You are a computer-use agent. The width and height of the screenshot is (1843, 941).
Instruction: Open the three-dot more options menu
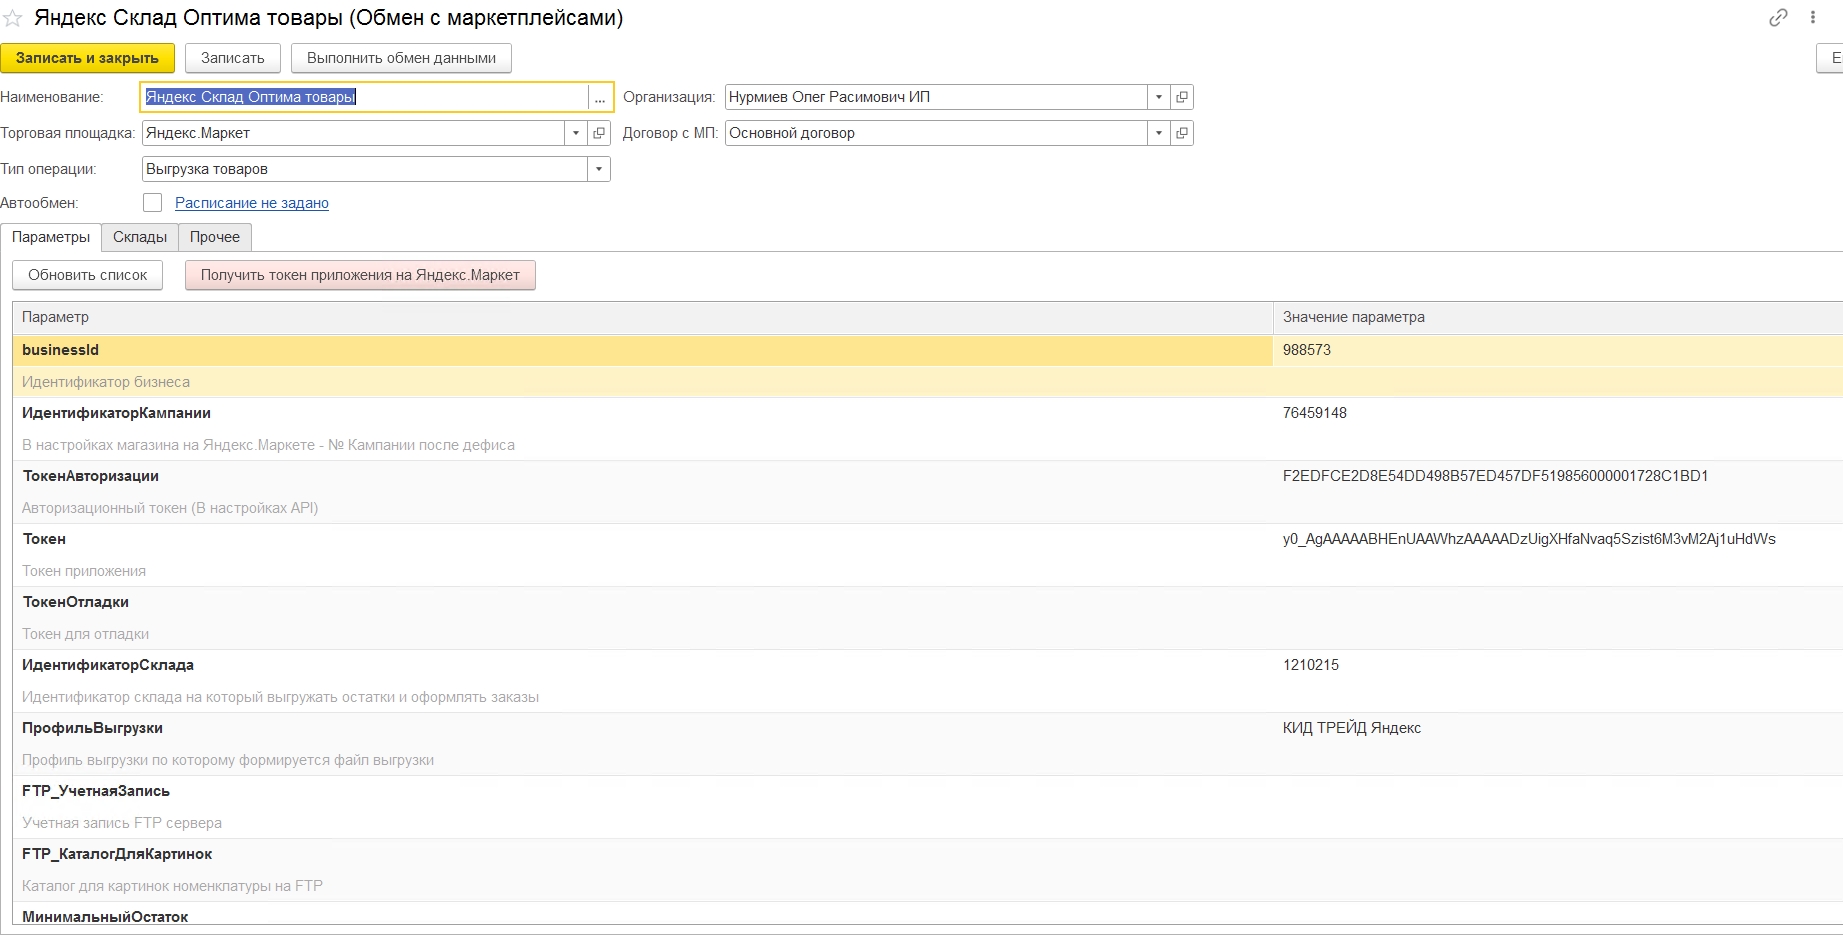(x=1812, y=18)
